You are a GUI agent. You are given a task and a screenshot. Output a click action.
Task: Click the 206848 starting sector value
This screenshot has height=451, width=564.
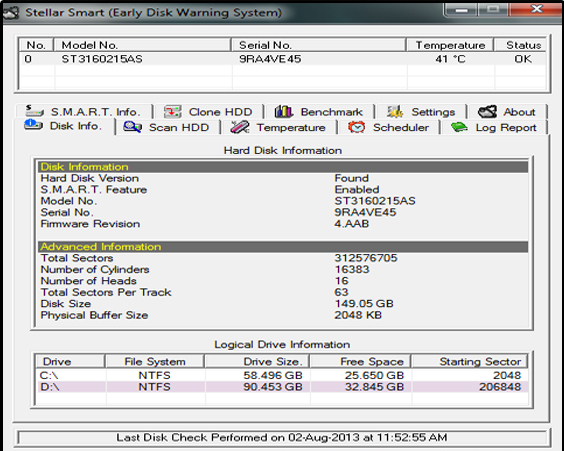coord(500,387)
